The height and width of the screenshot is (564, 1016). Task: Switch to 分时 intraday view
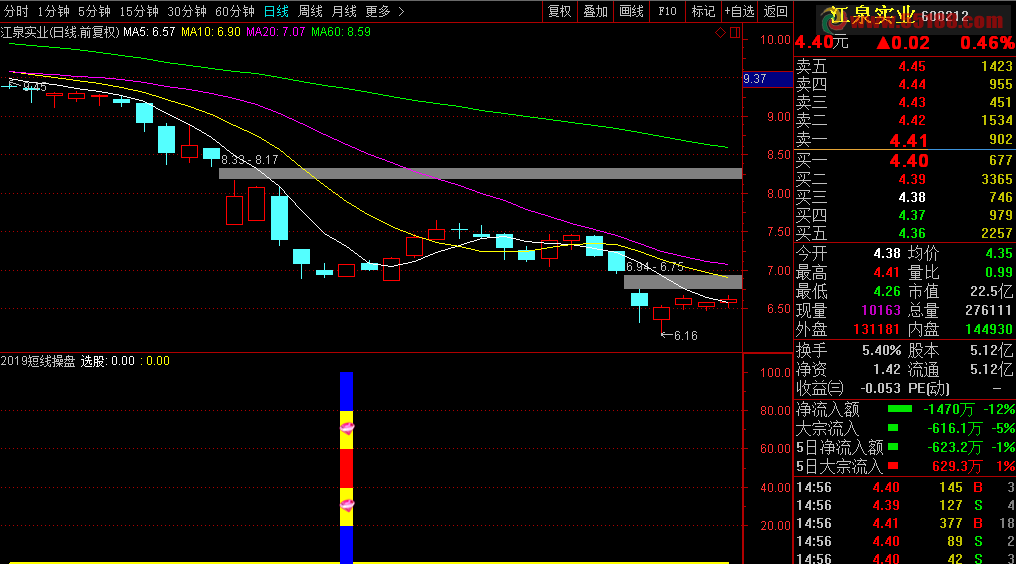click(16, 11)
